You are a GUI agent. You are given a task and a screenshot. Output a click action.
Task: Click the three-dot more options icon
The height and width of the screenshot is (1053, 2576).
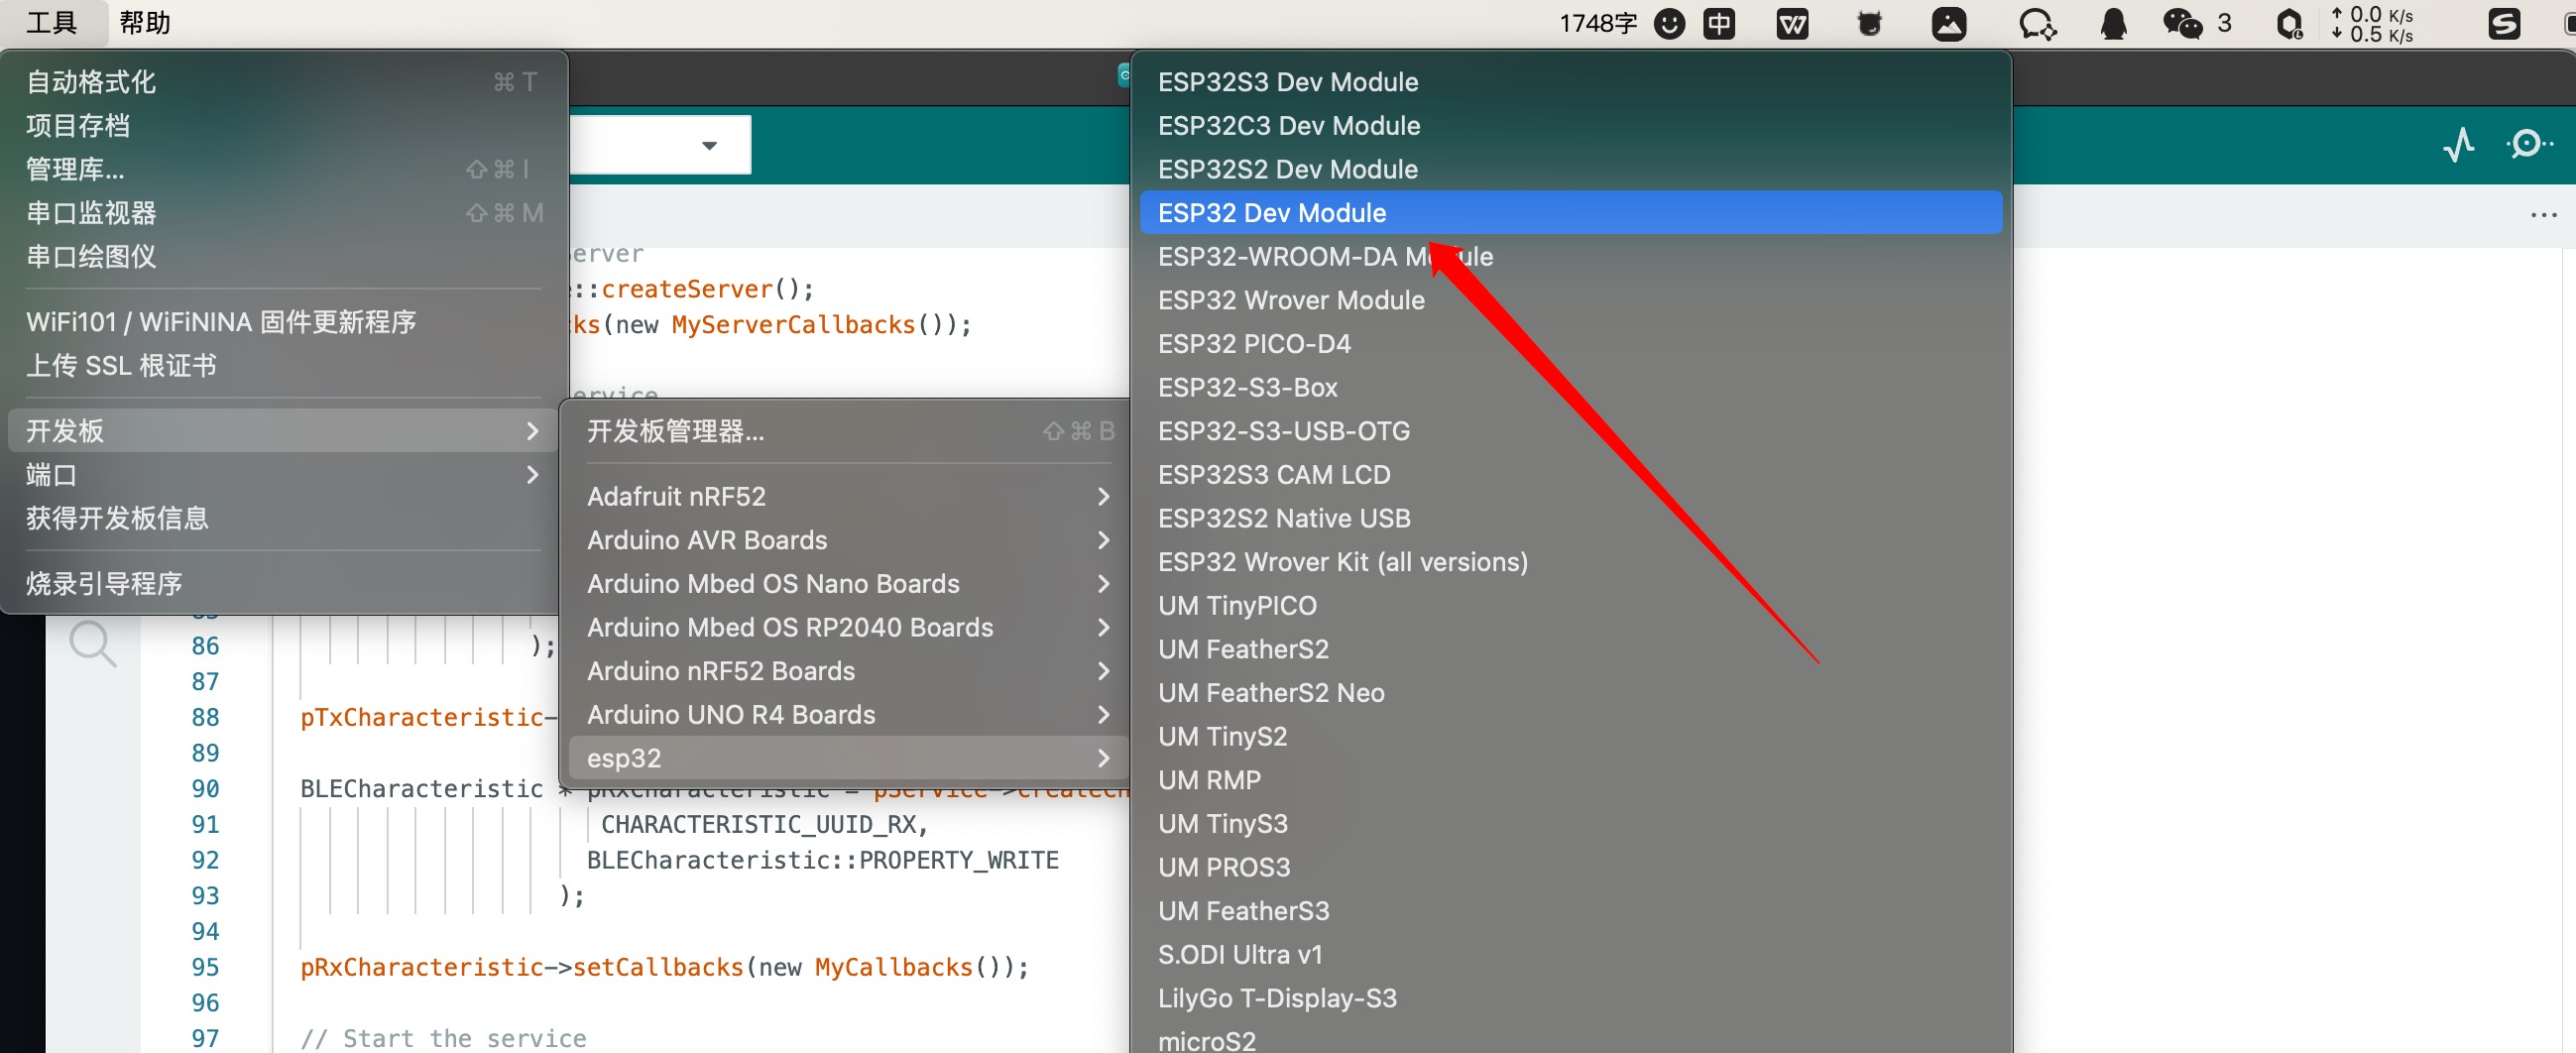[x=2543, y=215]
